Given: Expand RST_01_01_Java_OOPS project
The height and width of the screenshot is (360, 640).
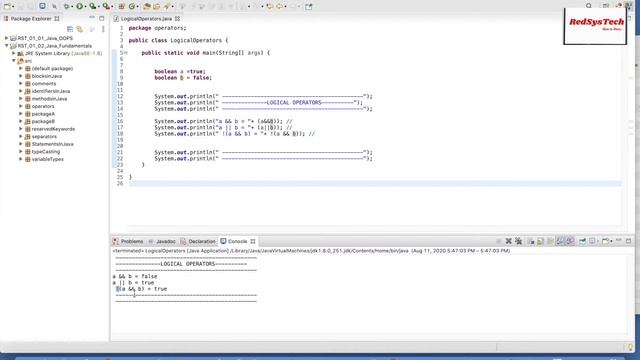Looking at the screenshot, I should [7, 38].
